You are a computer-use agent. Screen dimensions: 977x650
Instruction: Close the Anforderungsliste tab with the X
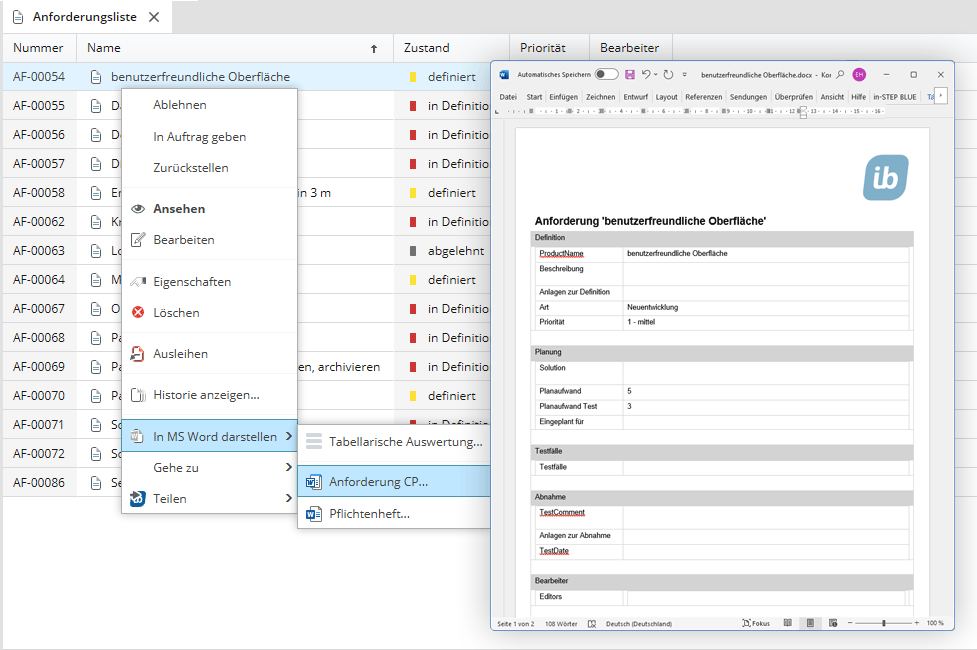pos(153,17)
